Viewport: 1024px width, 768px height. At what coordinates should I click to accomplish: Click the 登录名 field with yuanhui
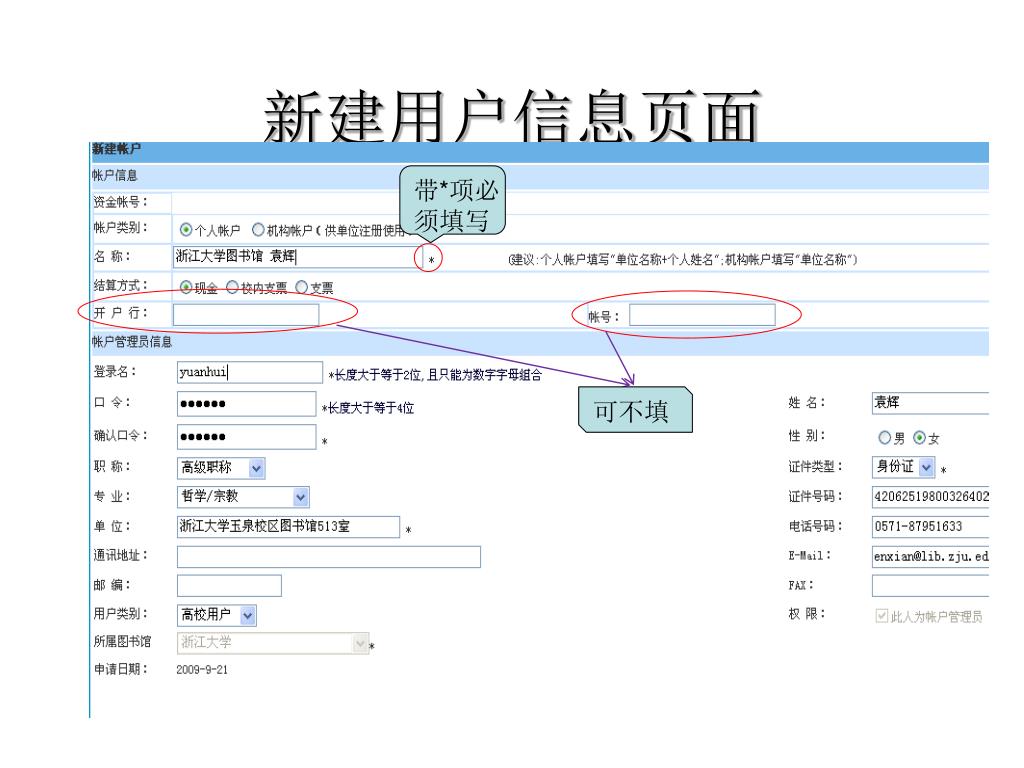click(x=249, y=372)
